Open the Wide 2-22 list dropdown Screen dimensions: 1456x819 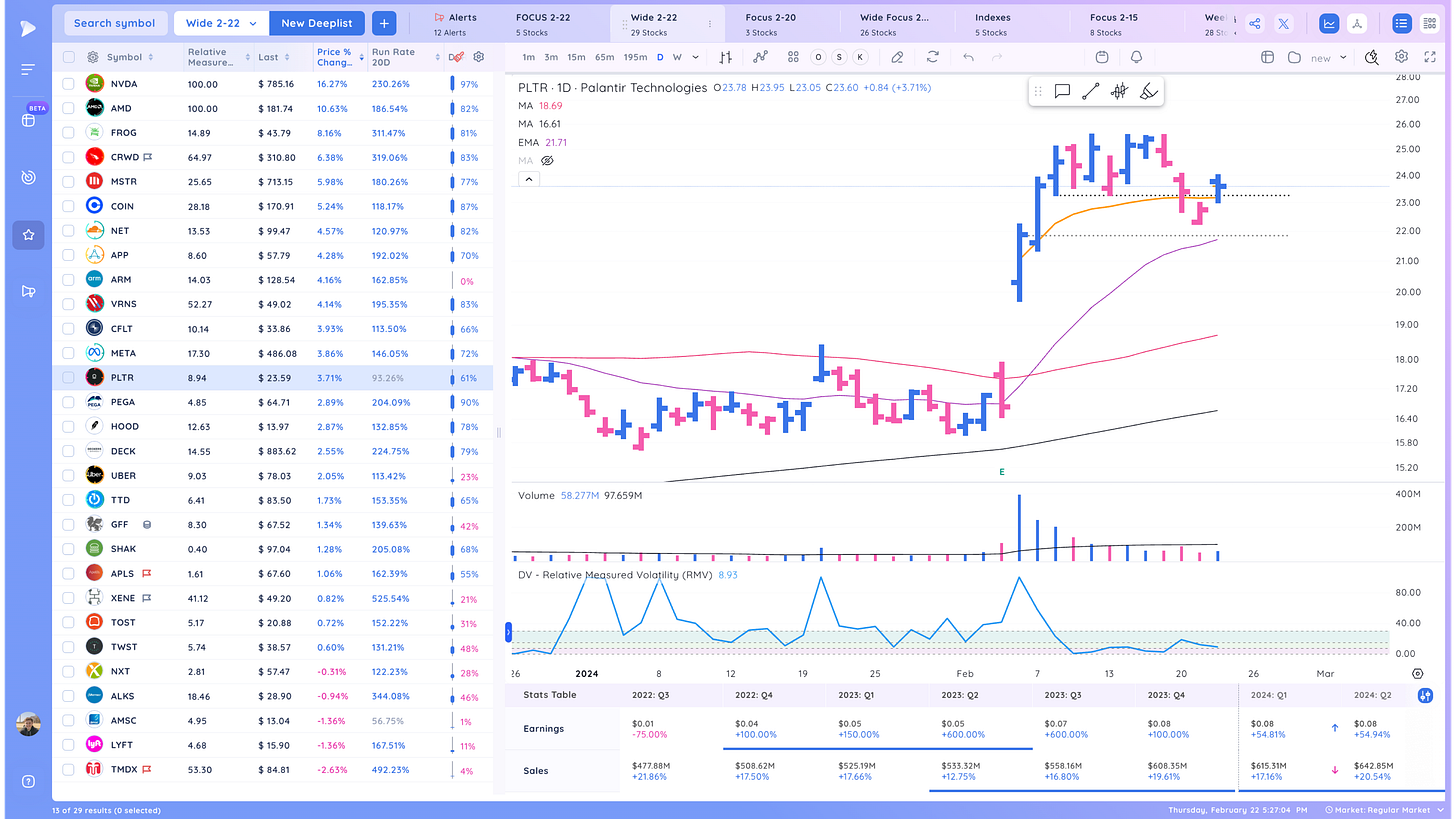tap(221, 23)
